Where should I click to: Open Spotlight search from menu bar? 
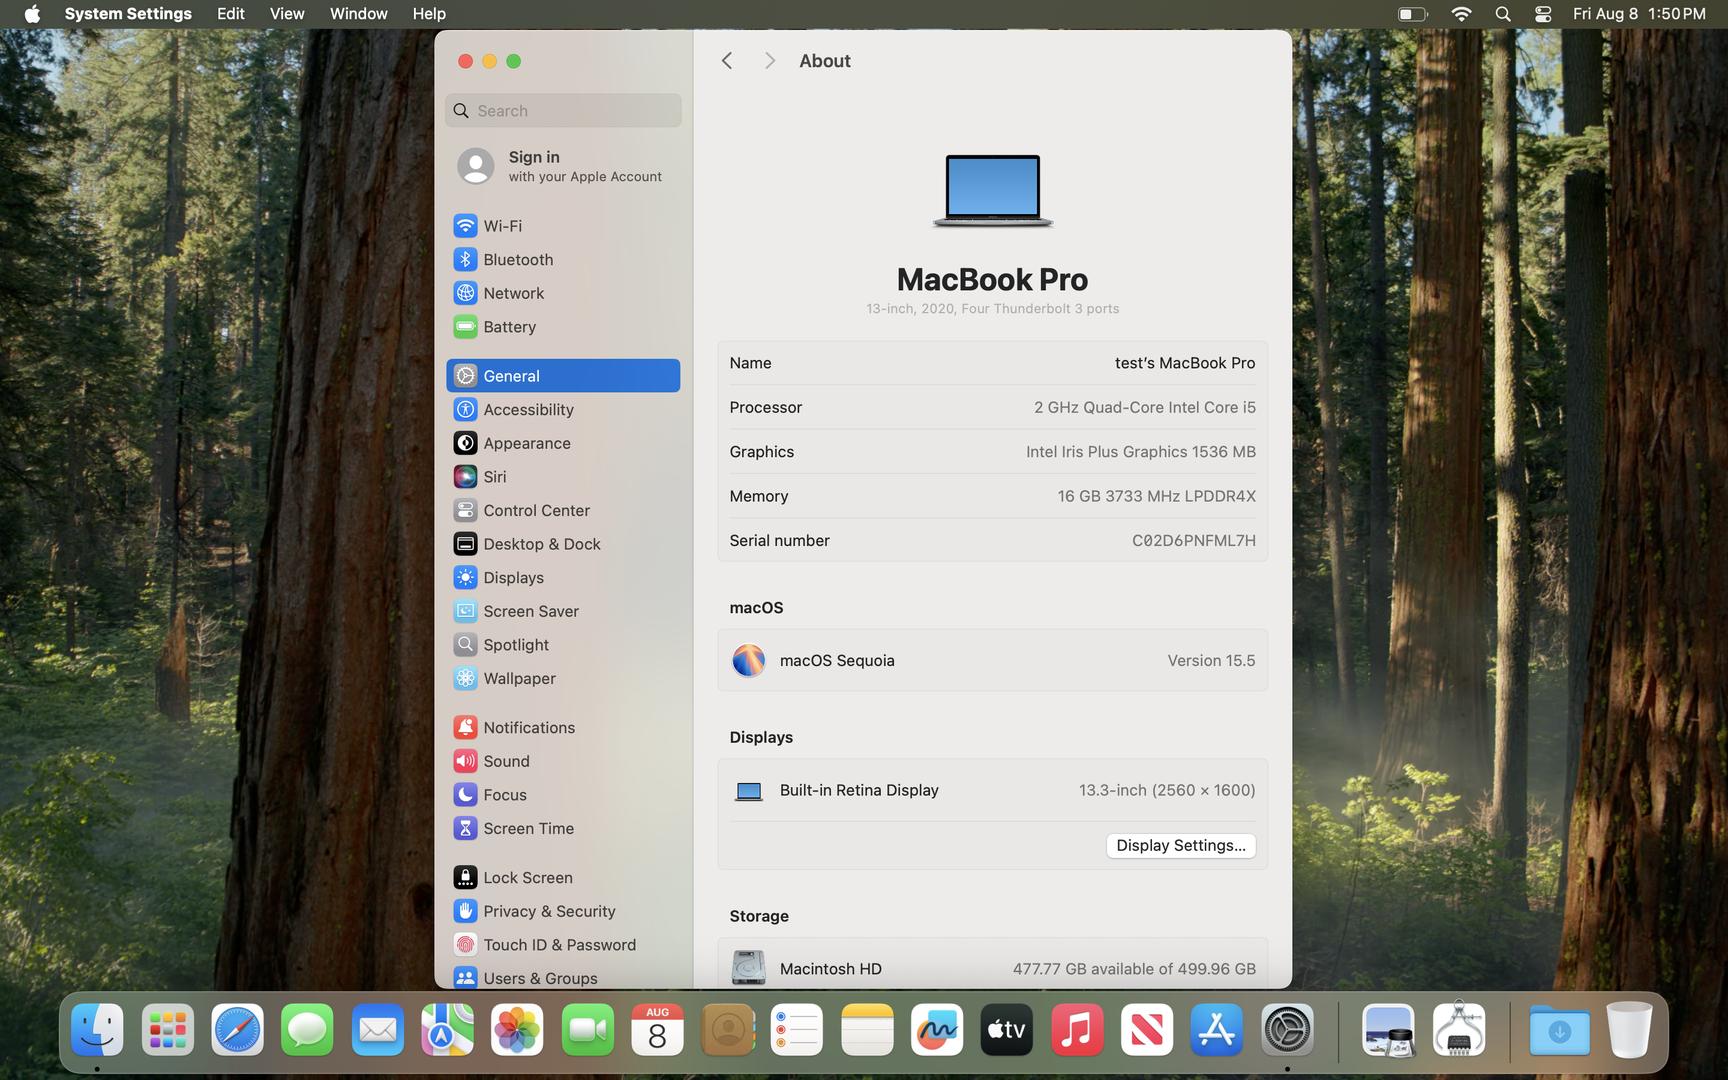click(x=1503, y=14)
